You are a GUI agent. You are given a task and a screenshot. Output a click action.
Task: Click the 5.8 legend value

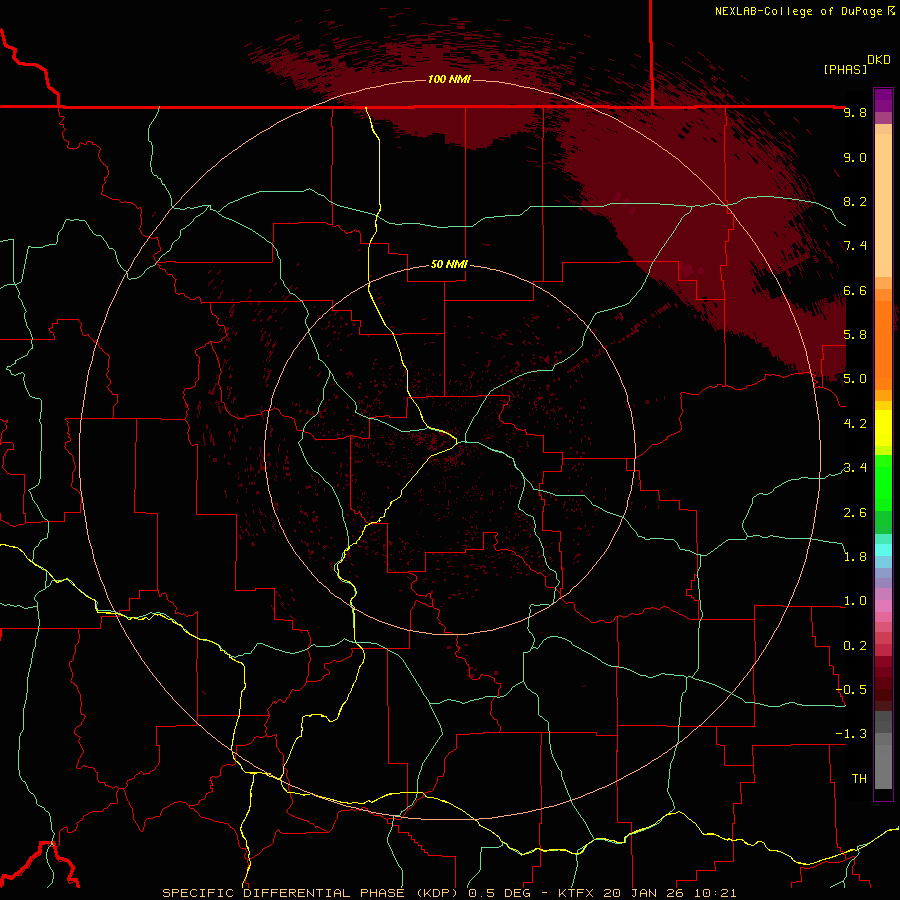coord(855,335)
